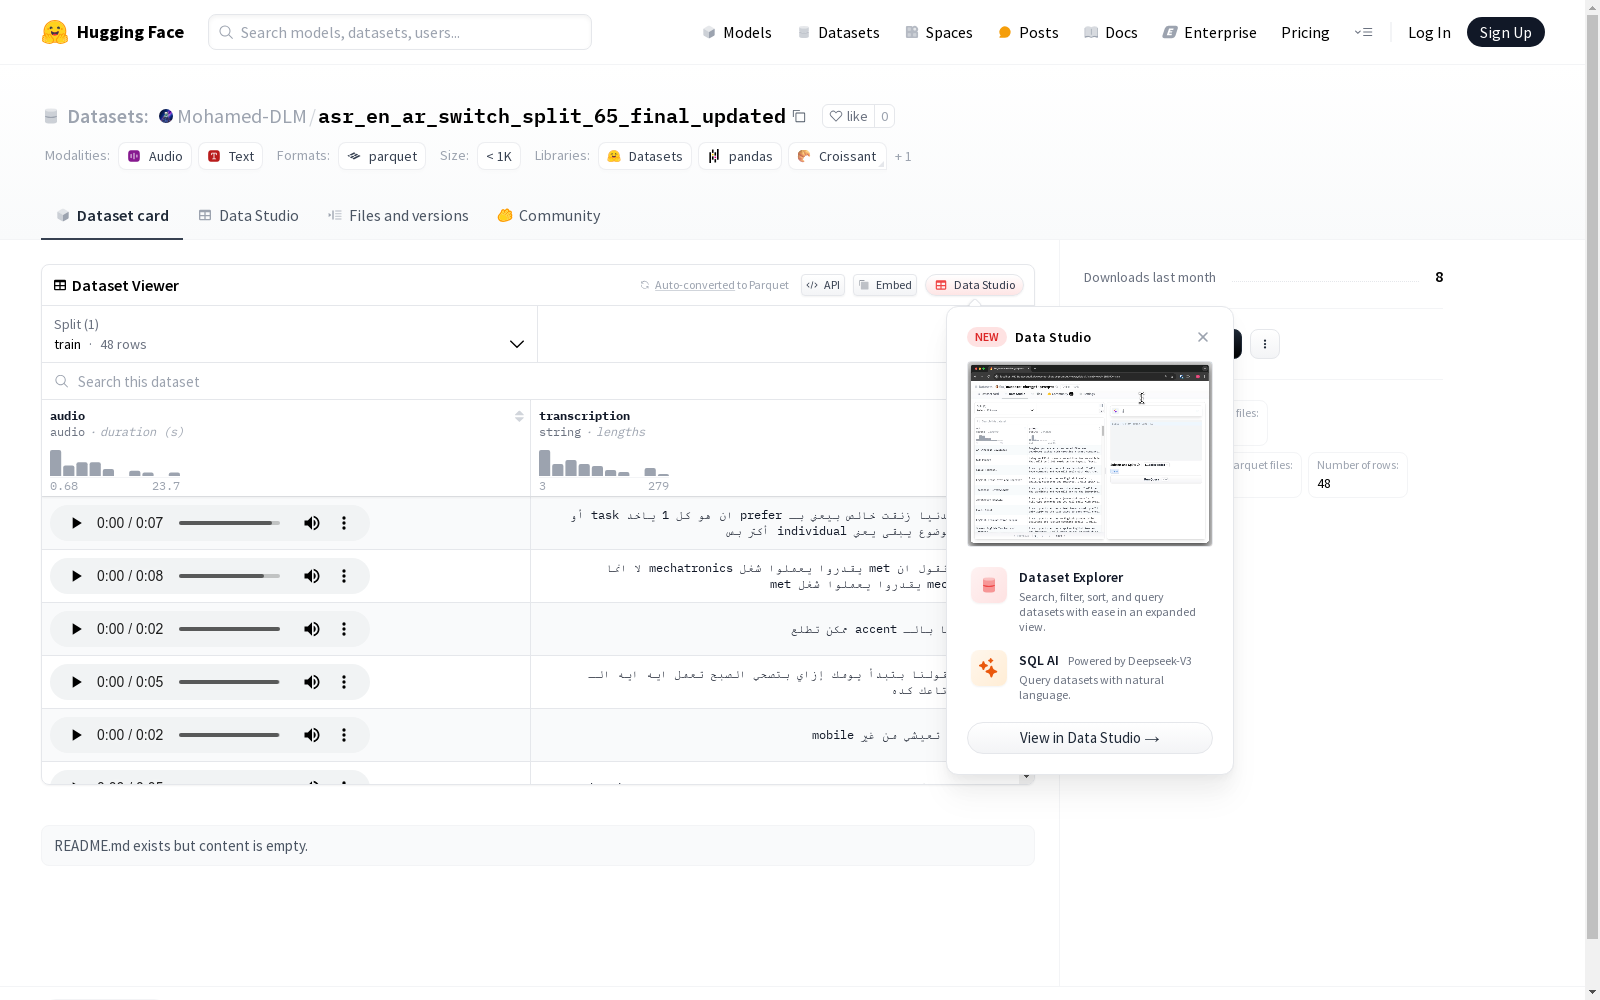Click the page scrollbar down arrow
Image resolution: width=1600 pixels, height=1000 pixels.
click(x=1592, y=992)
